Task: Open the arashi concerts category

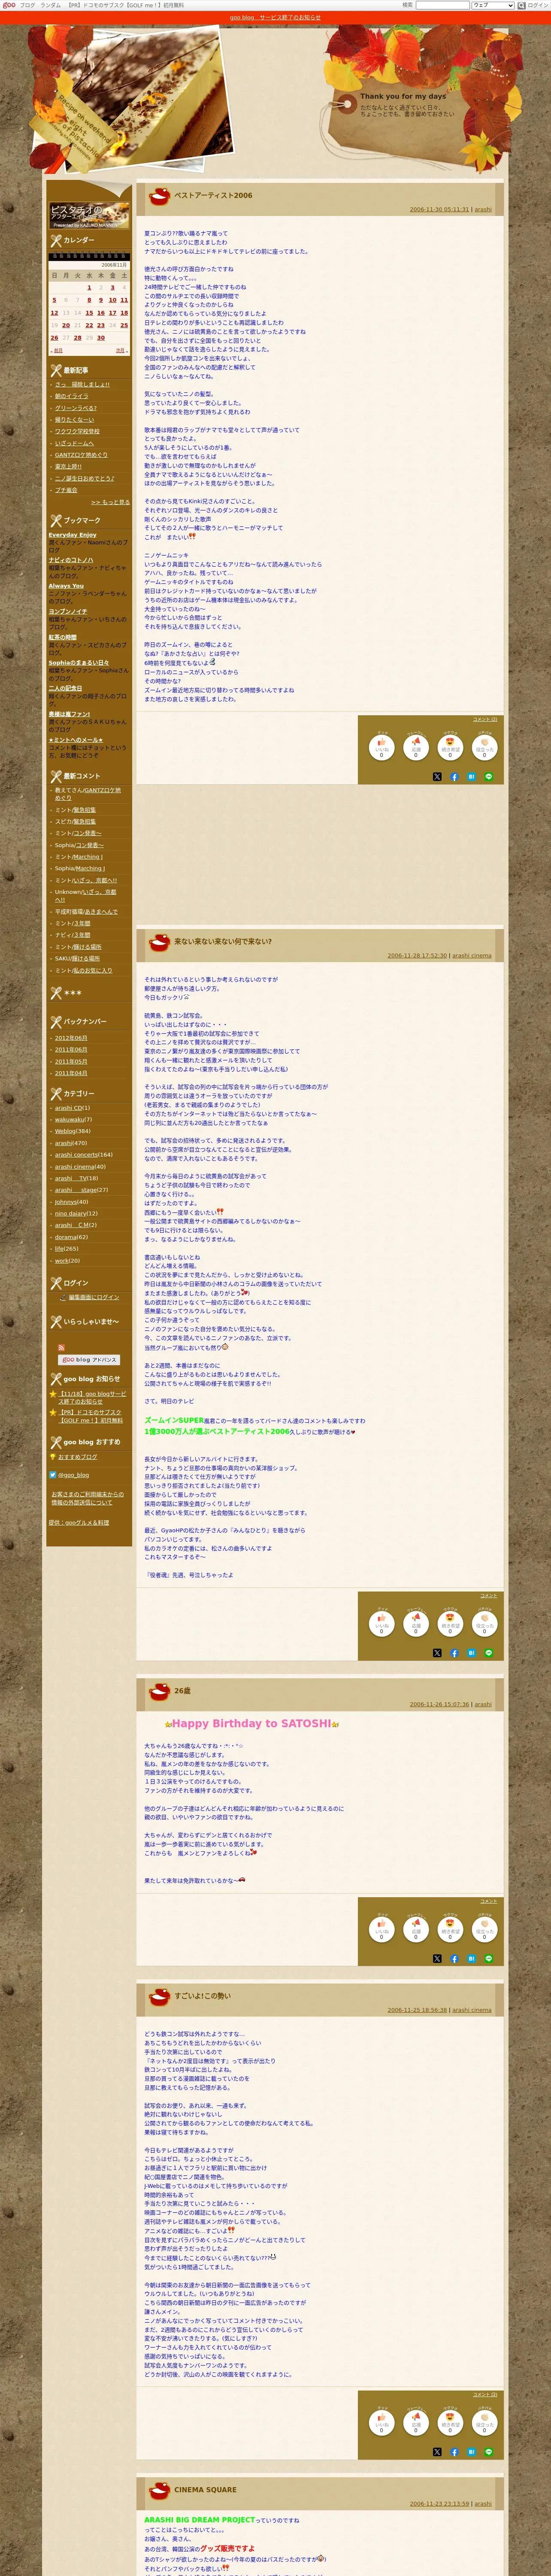Action: pyautogui.click(x=76, y=1154)
